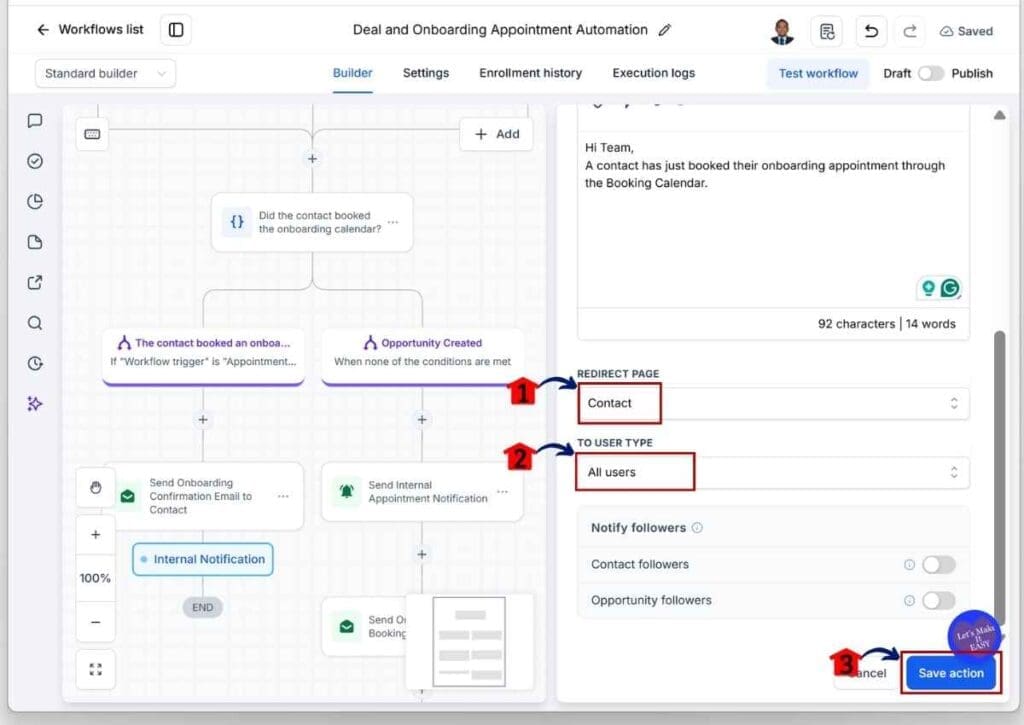Image resolution: width=1024 pixels, height=725 pixels.
Task: Add step under contact booked branch
Action: pos(203,419)
